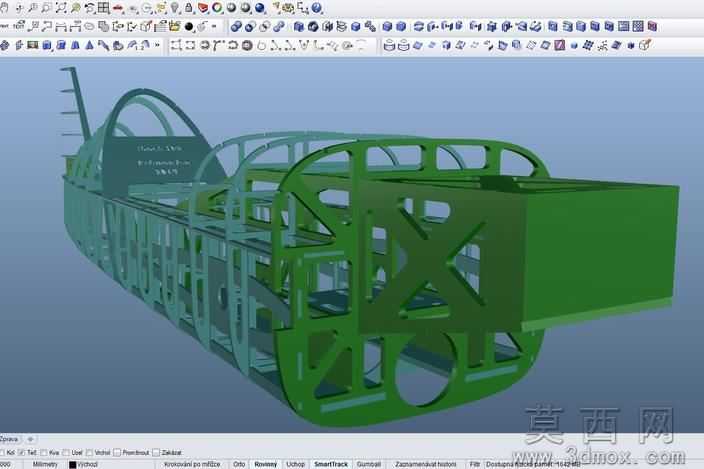Click the black Výchozí layer color swatch
704x469 pixels.
(x=72, y=465)
